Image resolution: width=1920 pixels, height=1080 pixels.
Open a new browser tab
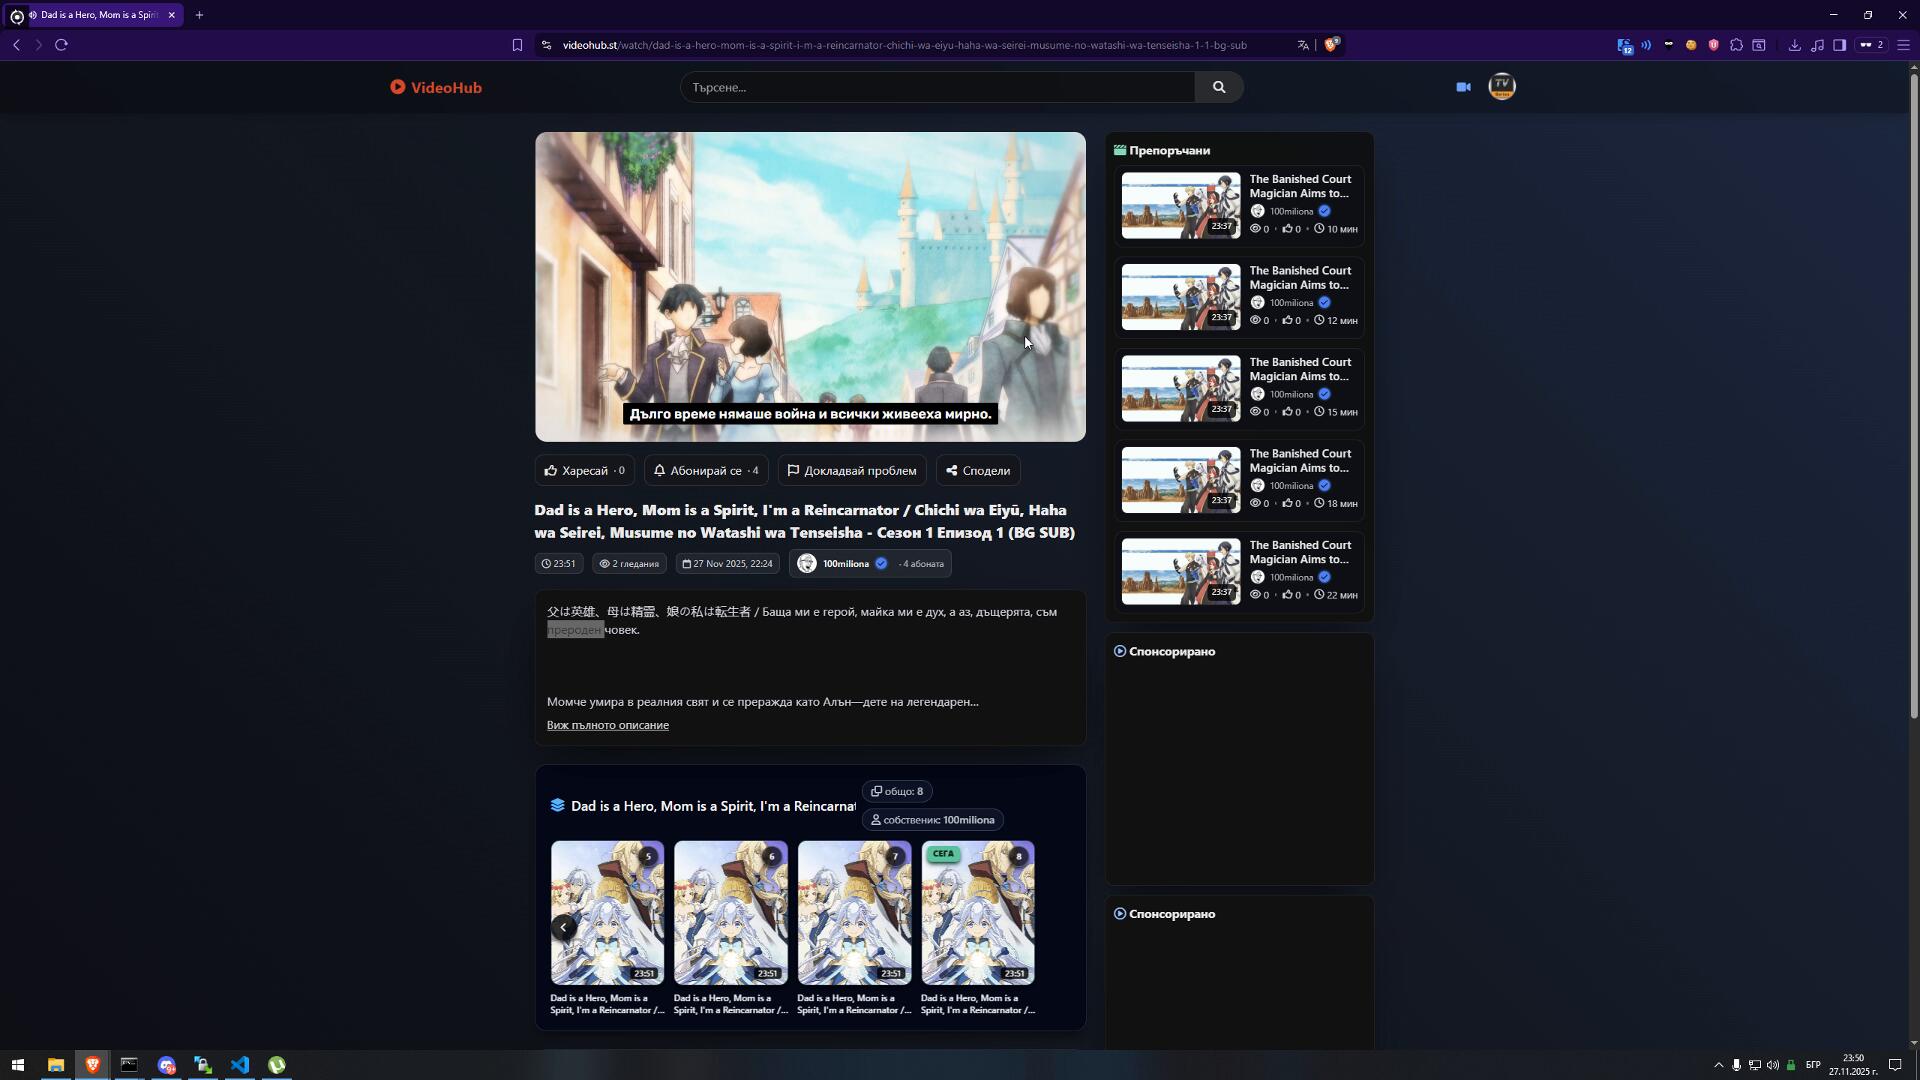click(199, 15)
